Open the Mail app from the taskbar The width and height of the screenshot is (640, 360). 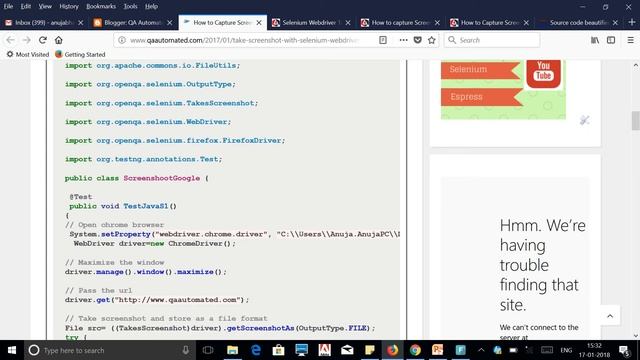[x=347, y=350]
